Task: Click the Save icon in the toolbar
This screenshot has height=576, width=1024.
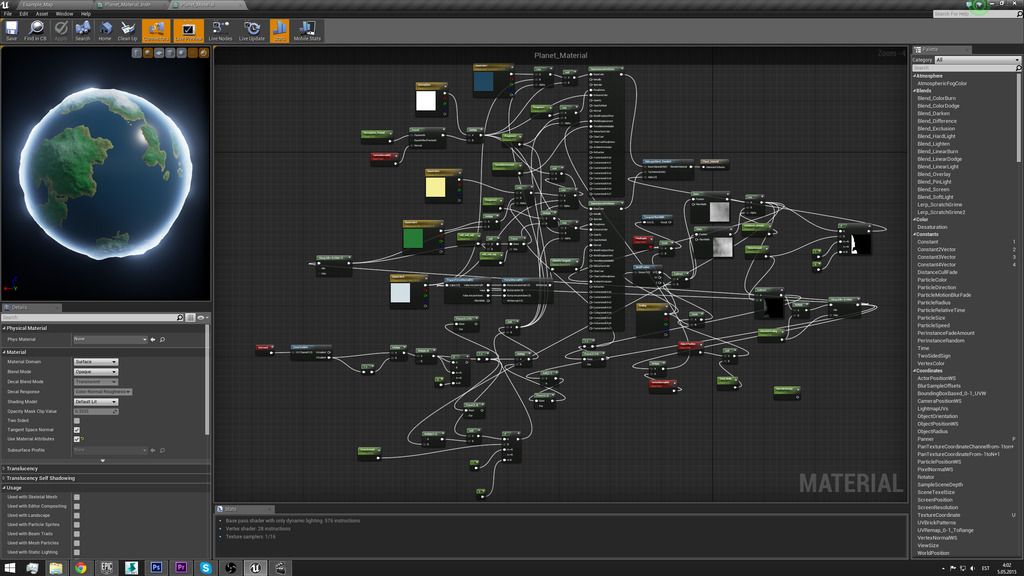Action: pos(12,30)
